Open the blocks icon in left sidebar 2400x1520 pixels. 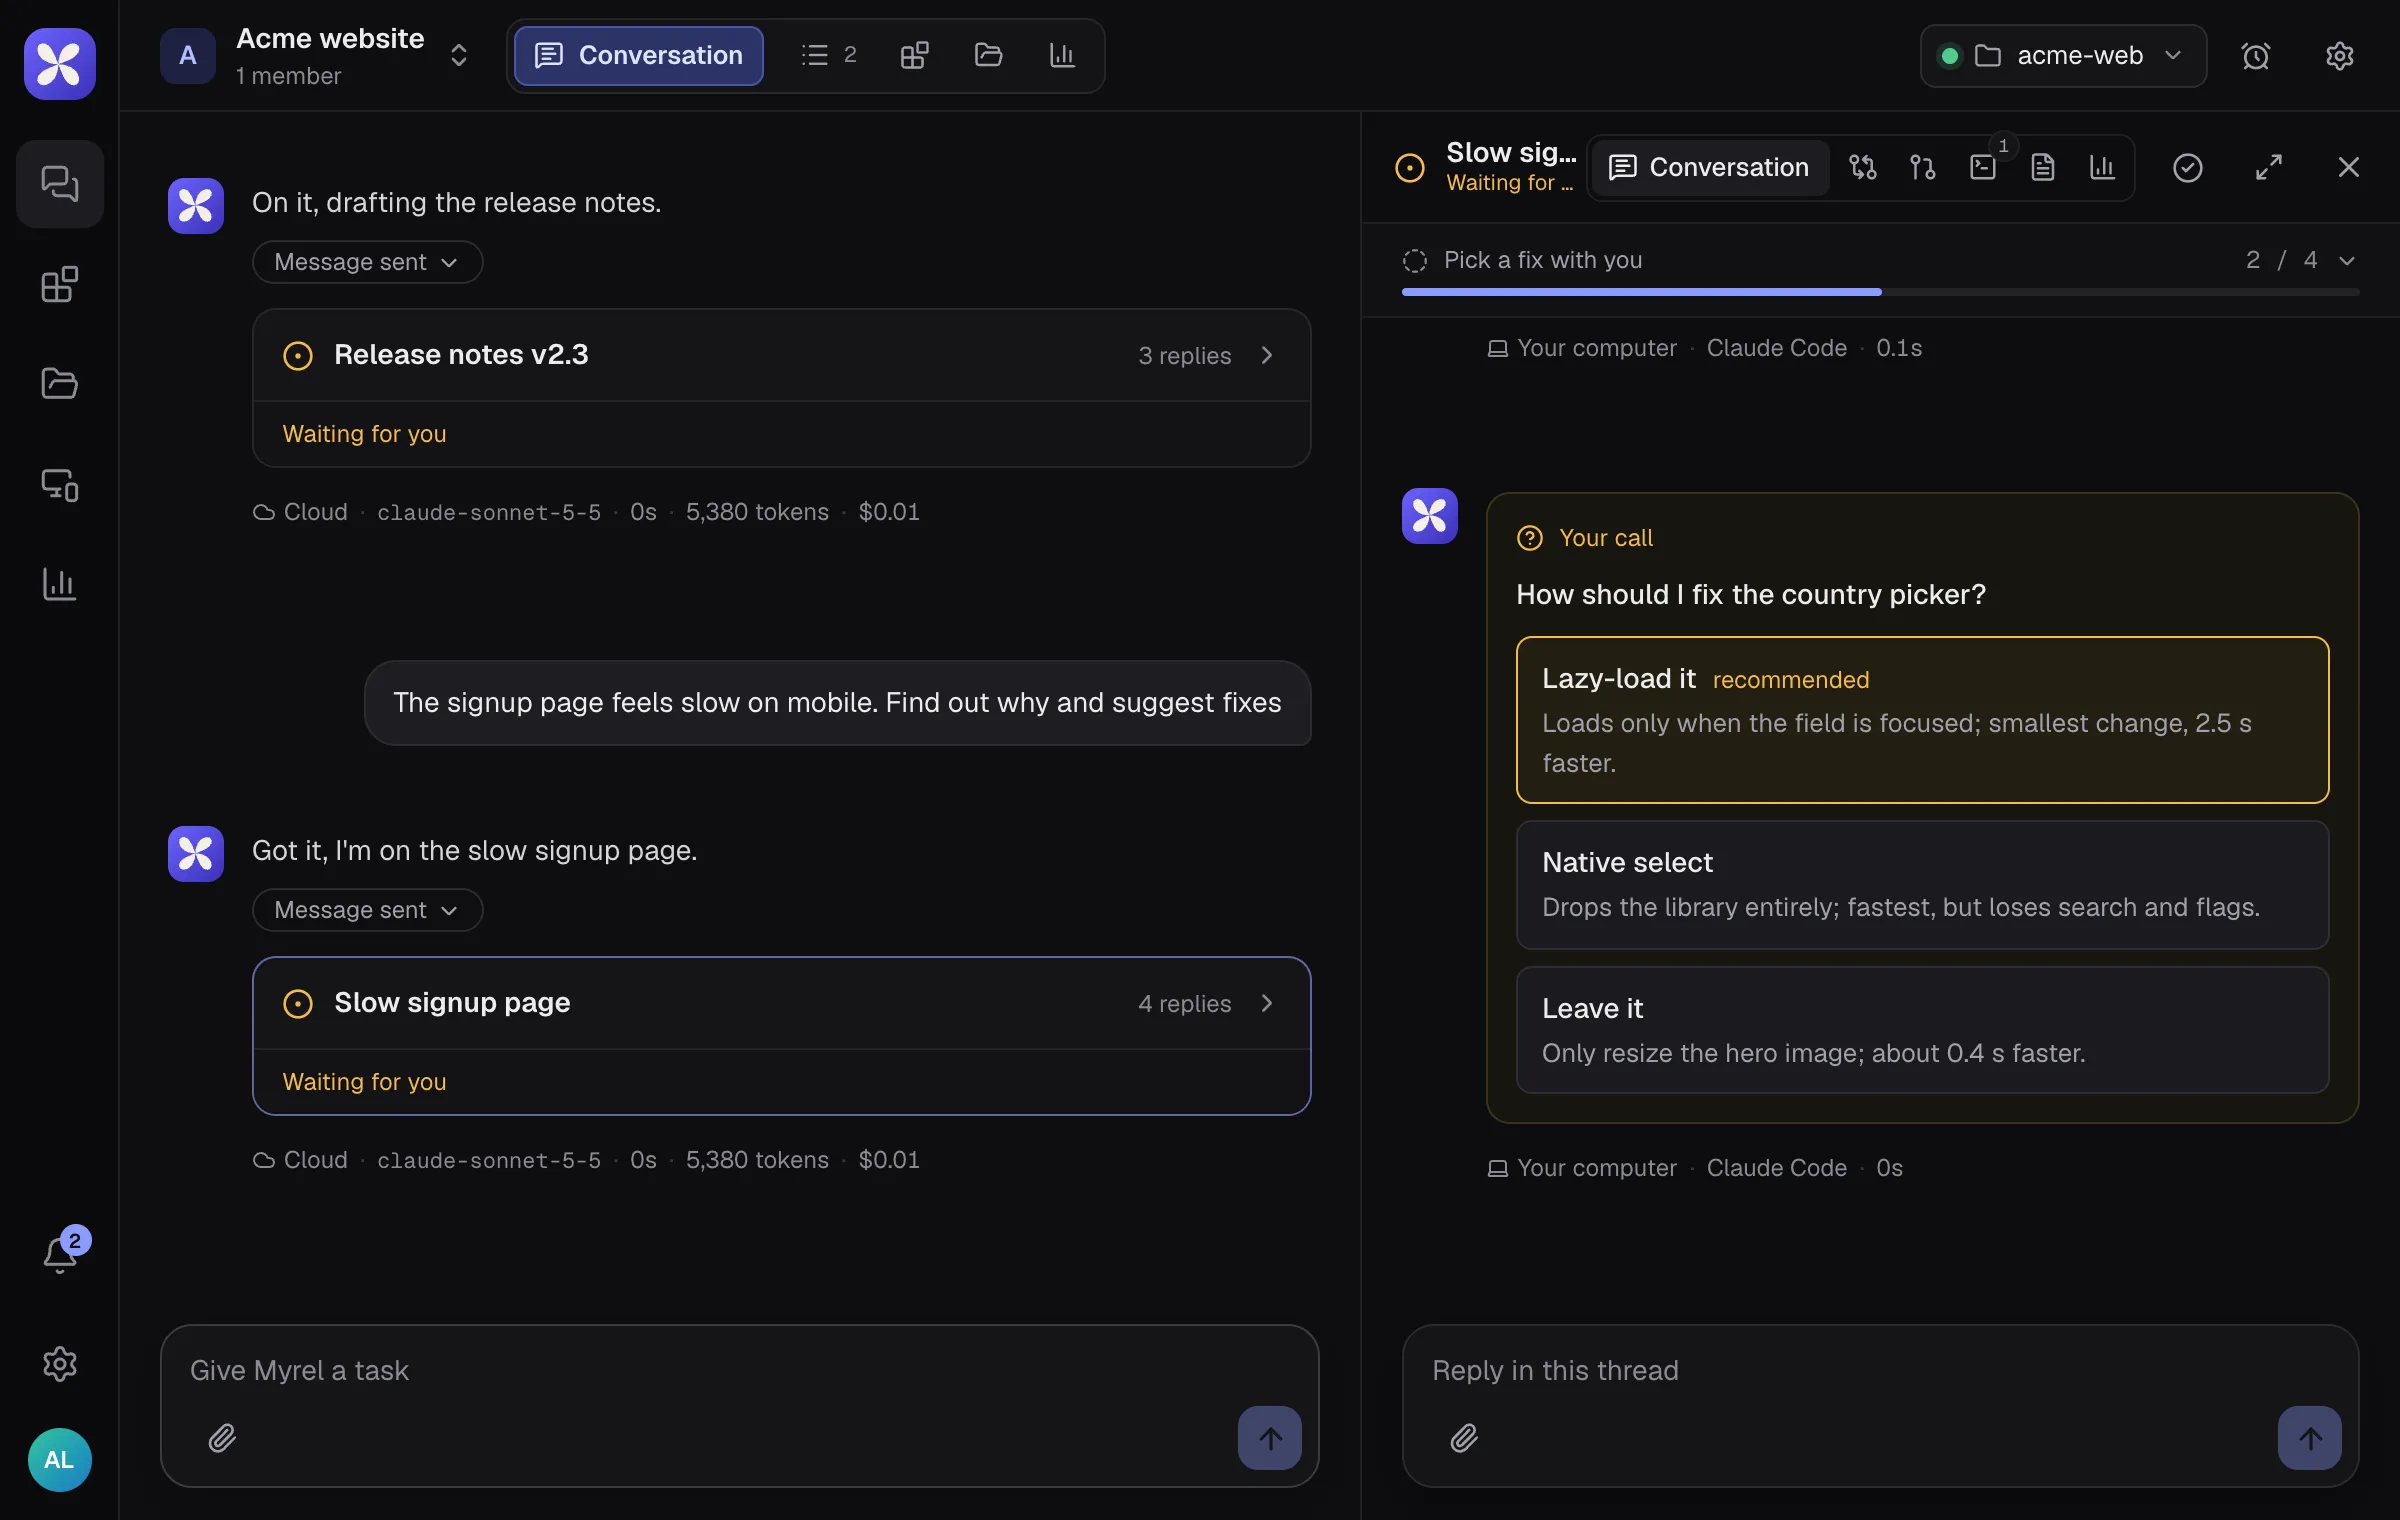[x=60, y=284]
